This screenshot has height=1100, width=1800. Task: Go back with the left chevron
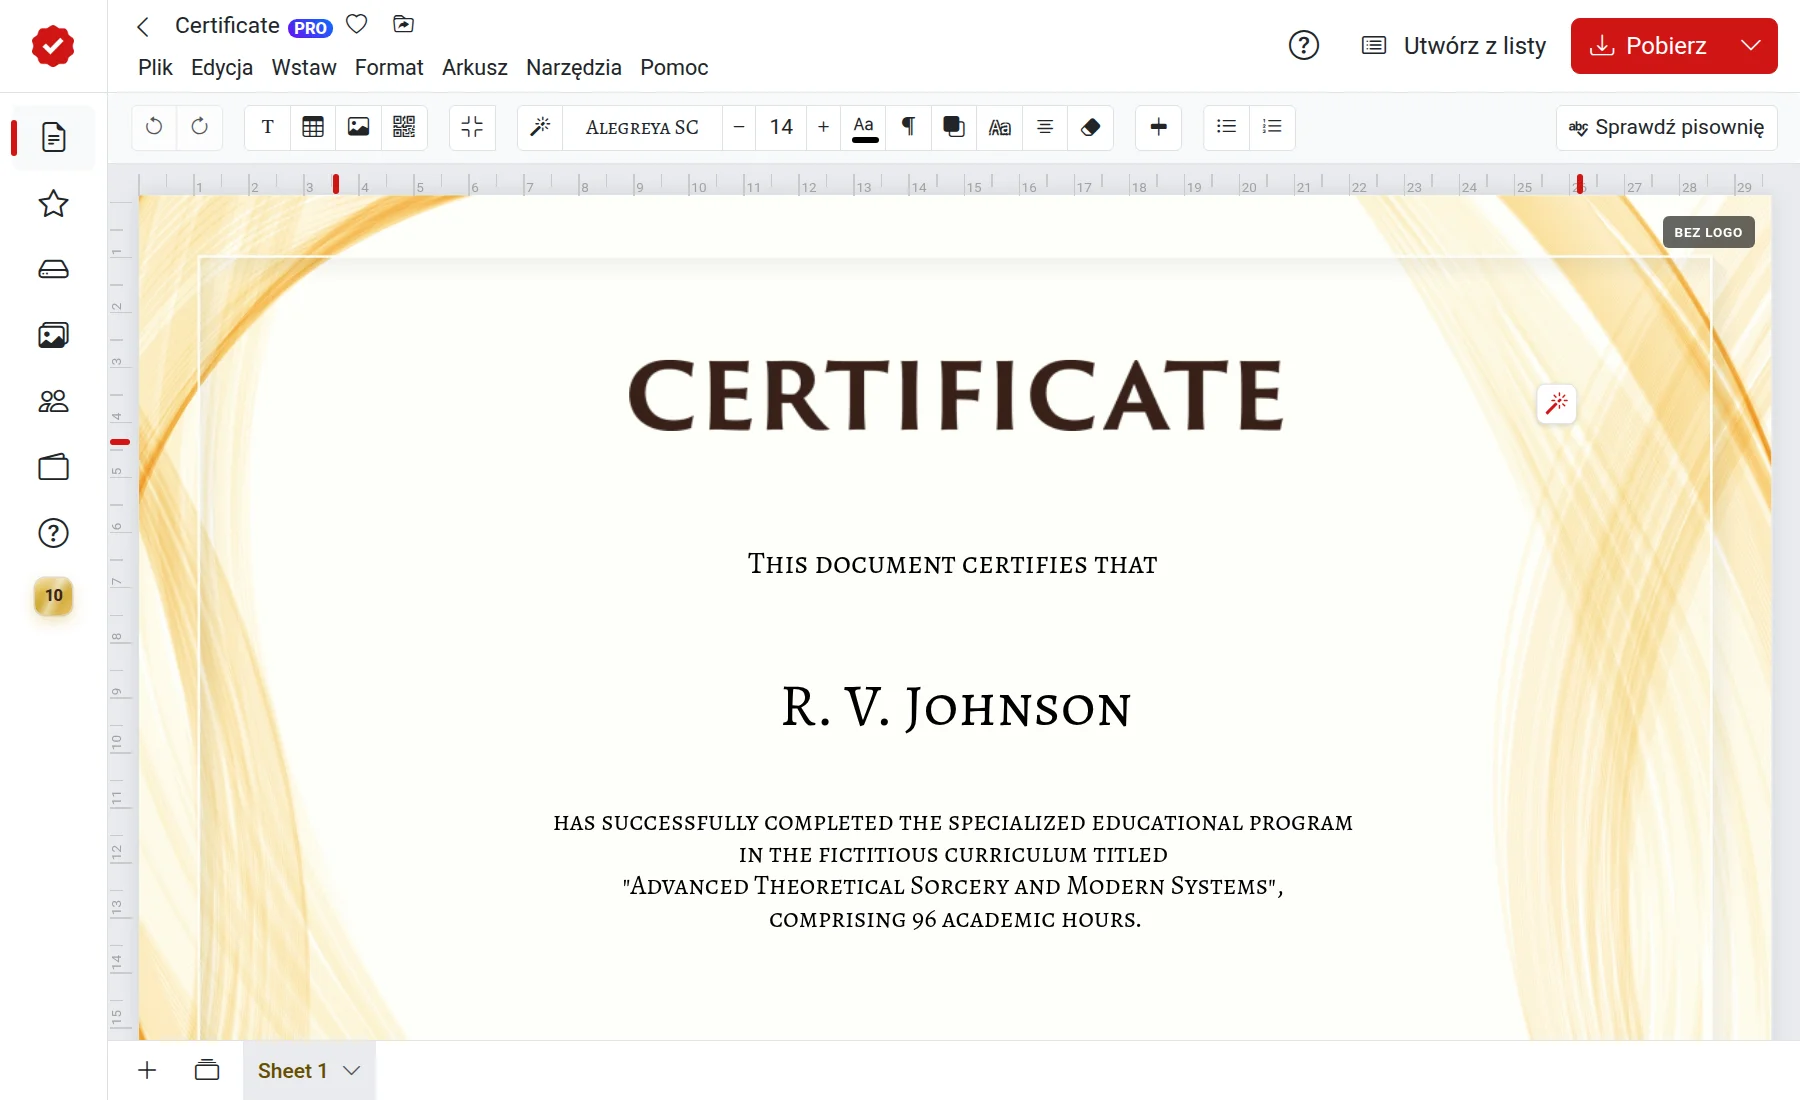pyautogui.click(x=143, y=26)
